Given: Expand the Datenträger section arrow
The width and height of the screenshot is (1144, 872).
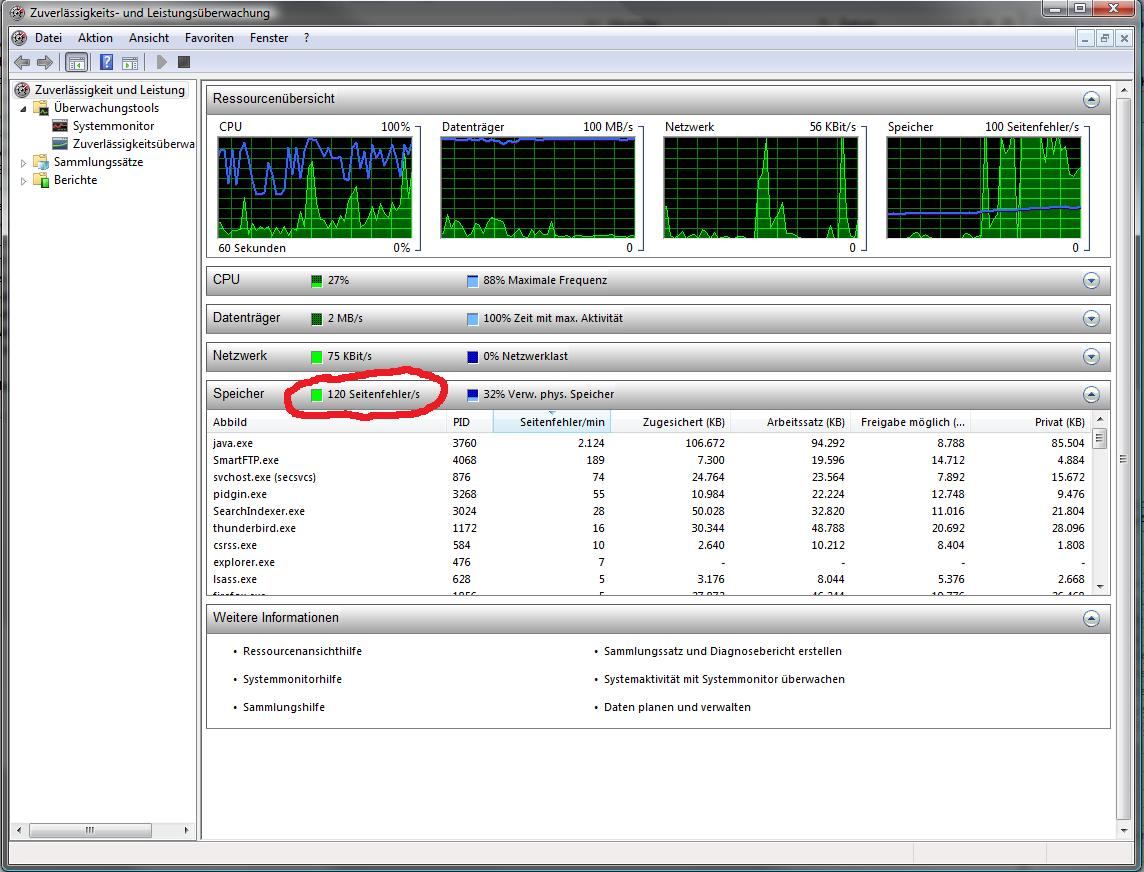Looking at the screenshot, I should [x=1091, y=319].
